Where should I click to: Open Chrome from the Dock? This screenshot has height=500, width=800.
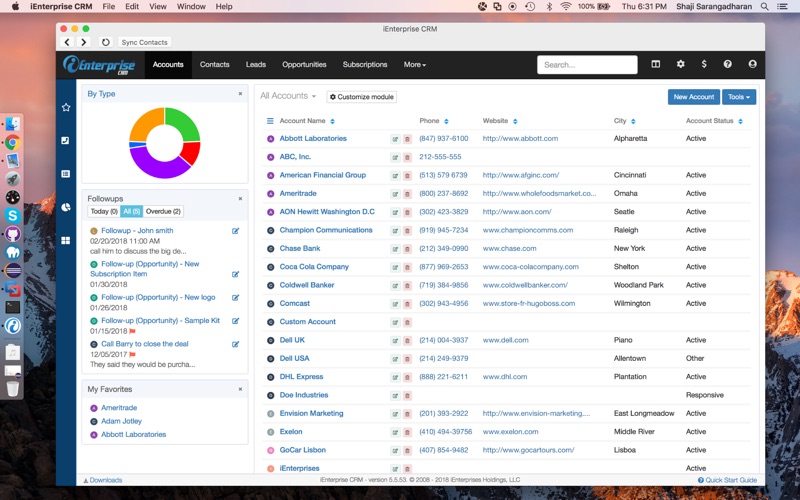13,143
